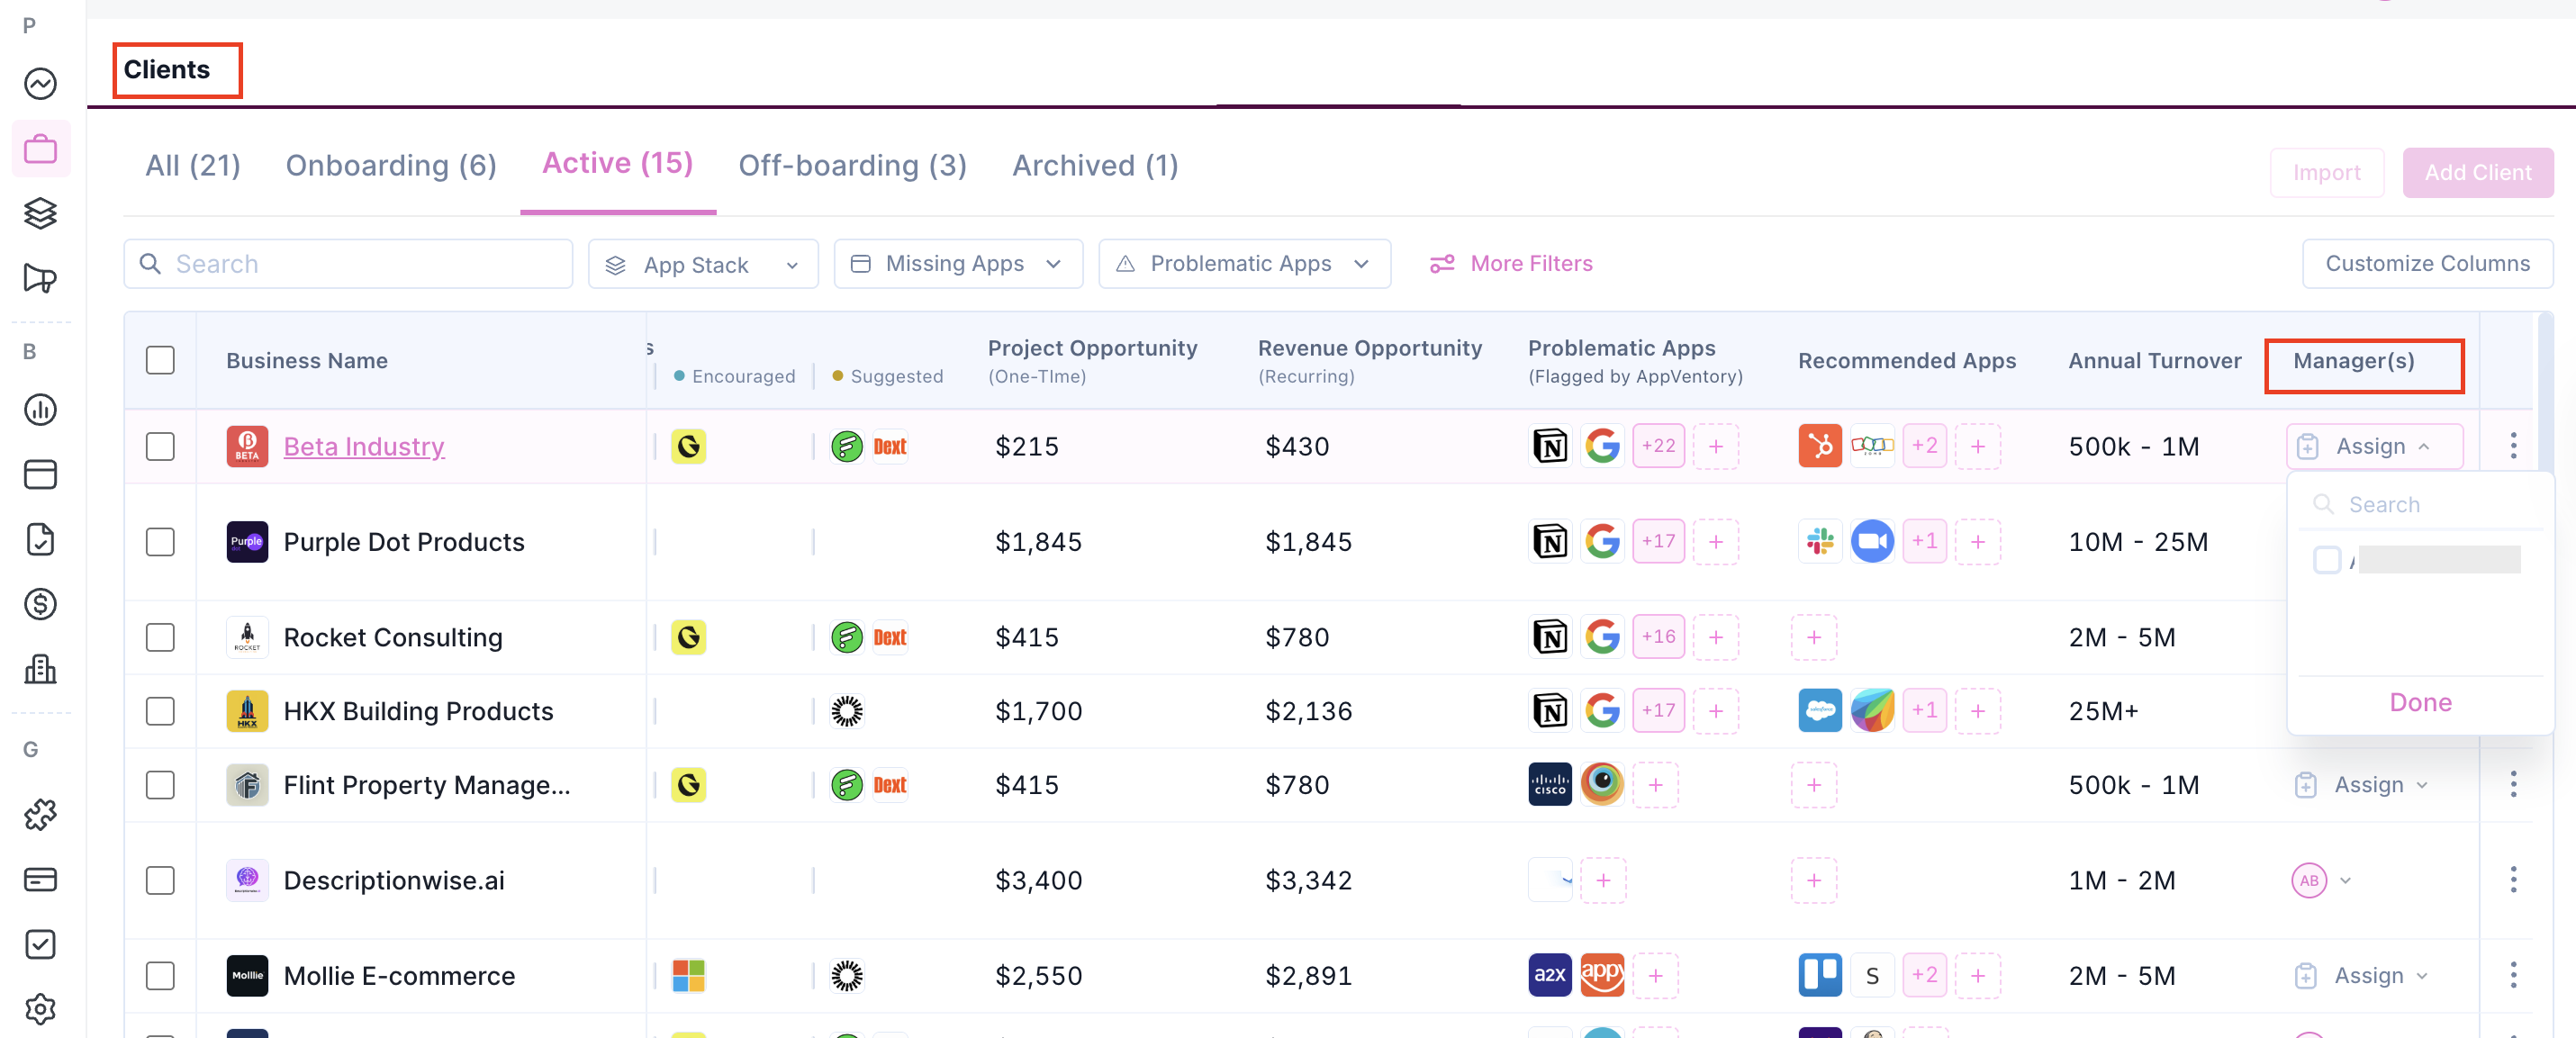Click the puzzle piece integrations icon
Viewport: 2576px width, 1038px height.
pos(40,814)
